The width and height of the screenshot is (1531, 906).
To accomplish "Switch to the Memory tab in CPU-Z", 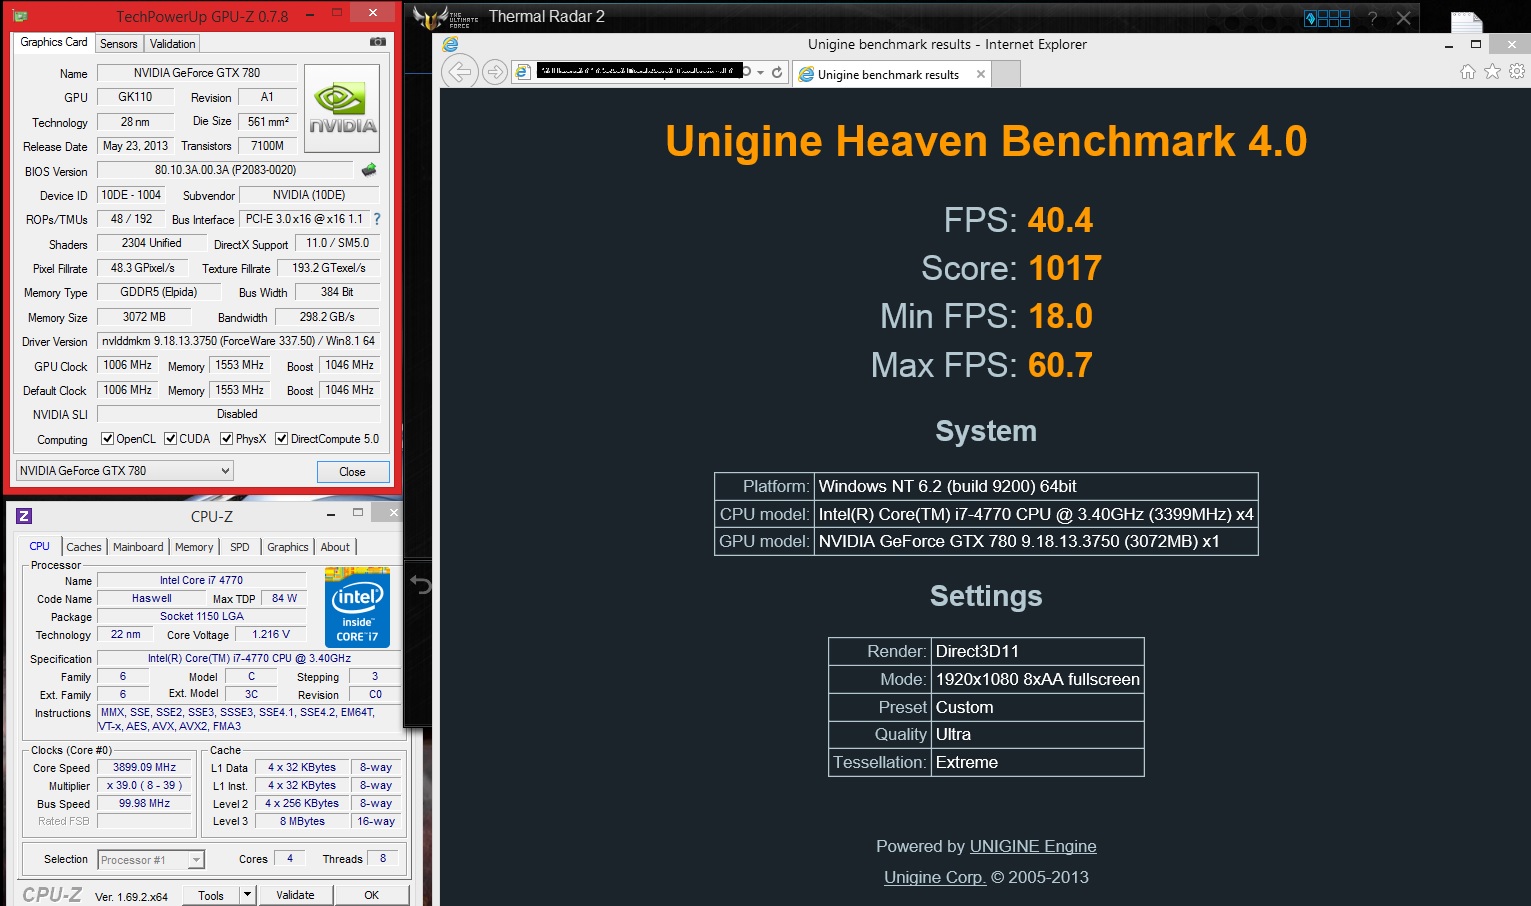I will 194,547.
